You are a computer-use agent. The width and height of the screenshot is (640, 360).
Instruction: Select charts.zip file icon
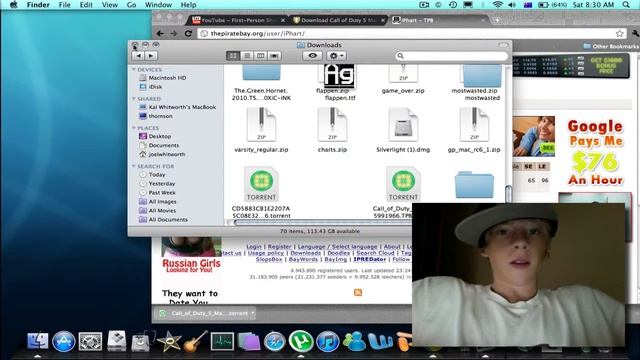point(332,124)
